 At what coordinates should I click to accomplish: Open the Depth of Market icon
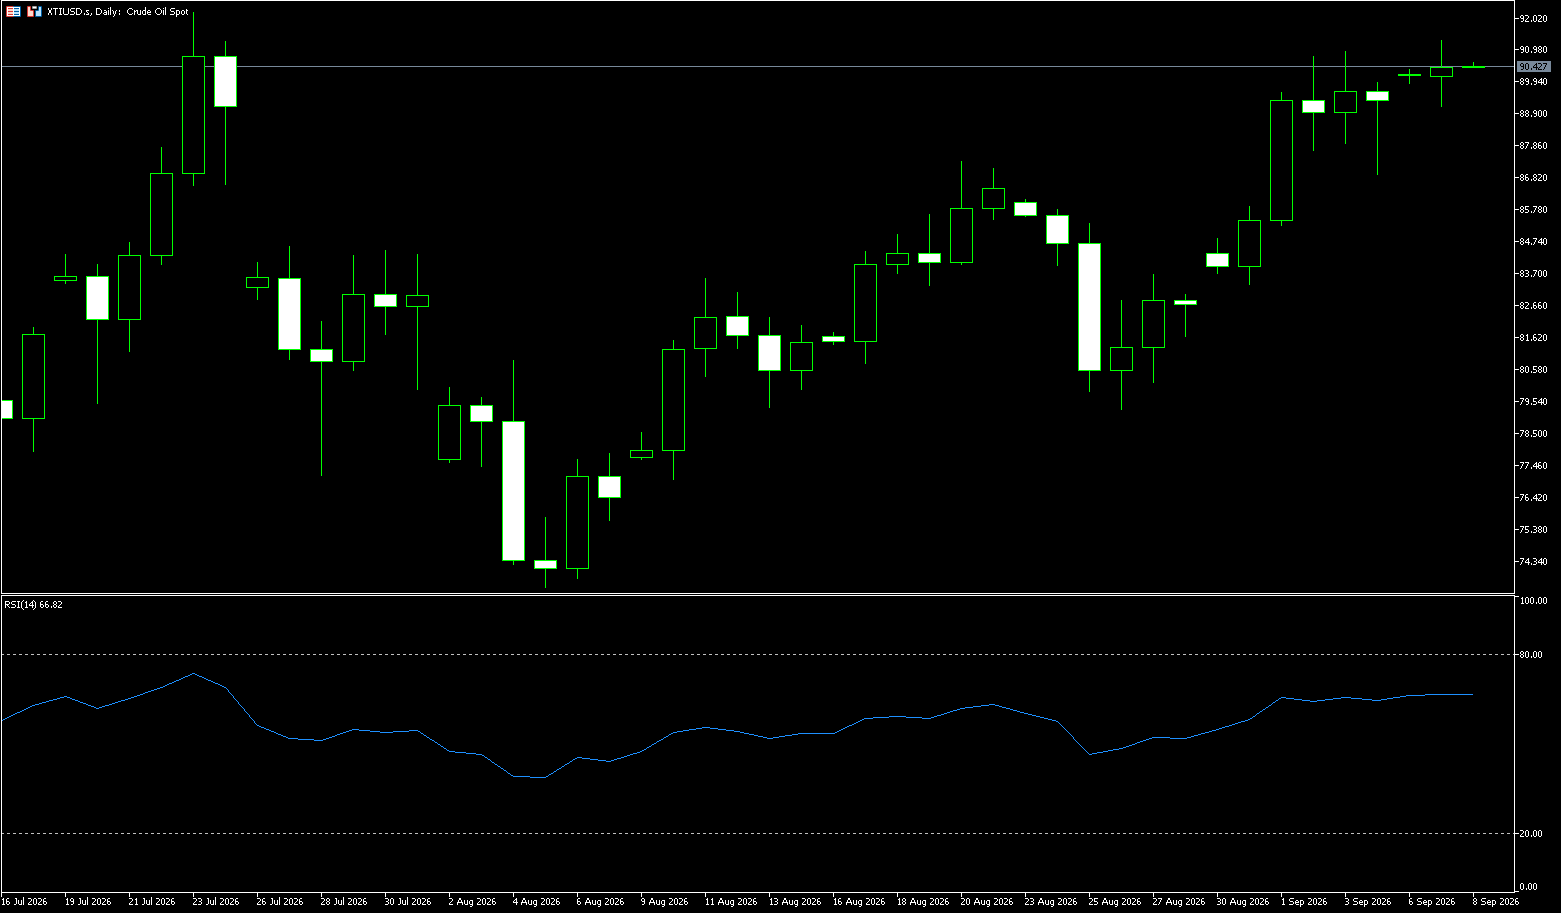click(34, 11)
